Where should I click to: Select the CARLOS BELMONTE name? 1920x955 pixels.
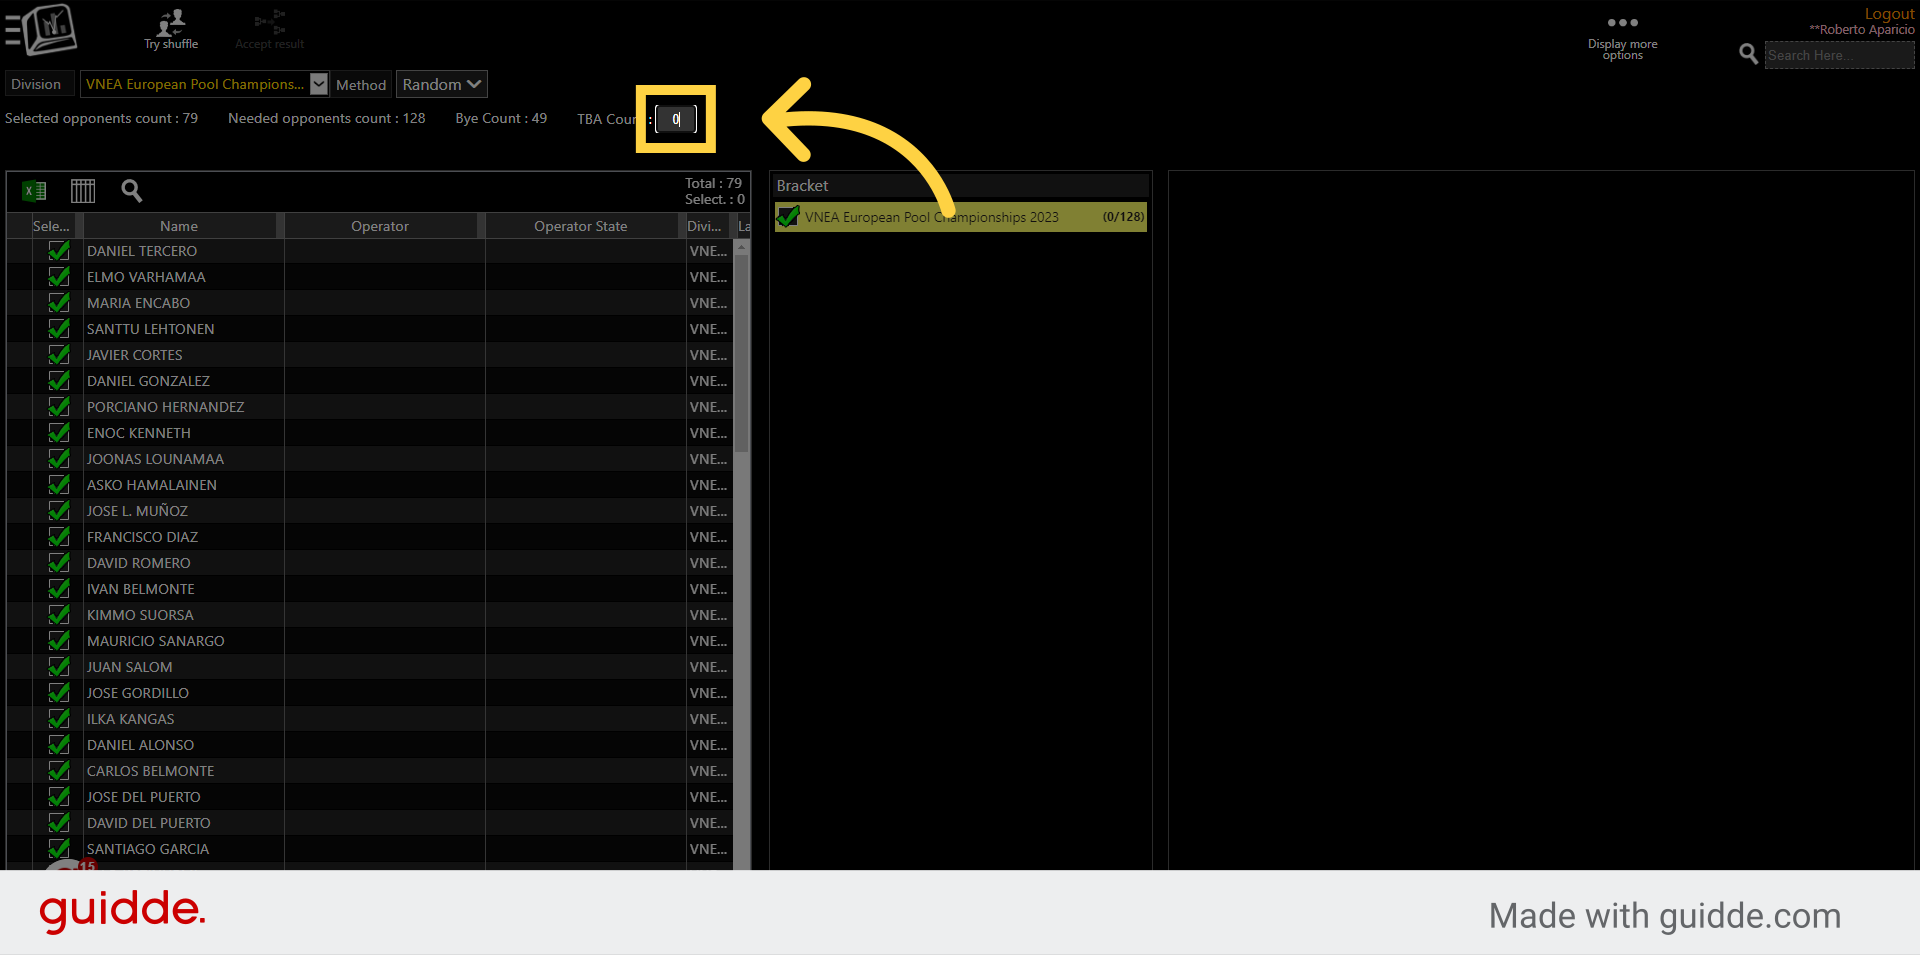tap(151, 771)
